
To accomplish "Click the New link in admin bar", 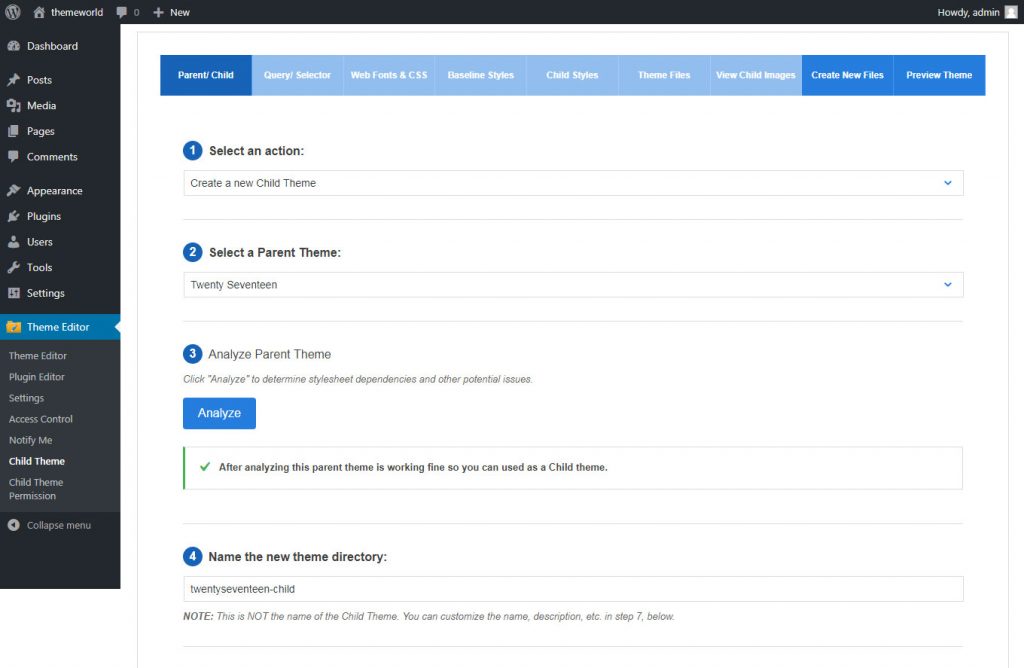I will pos(180,12).
